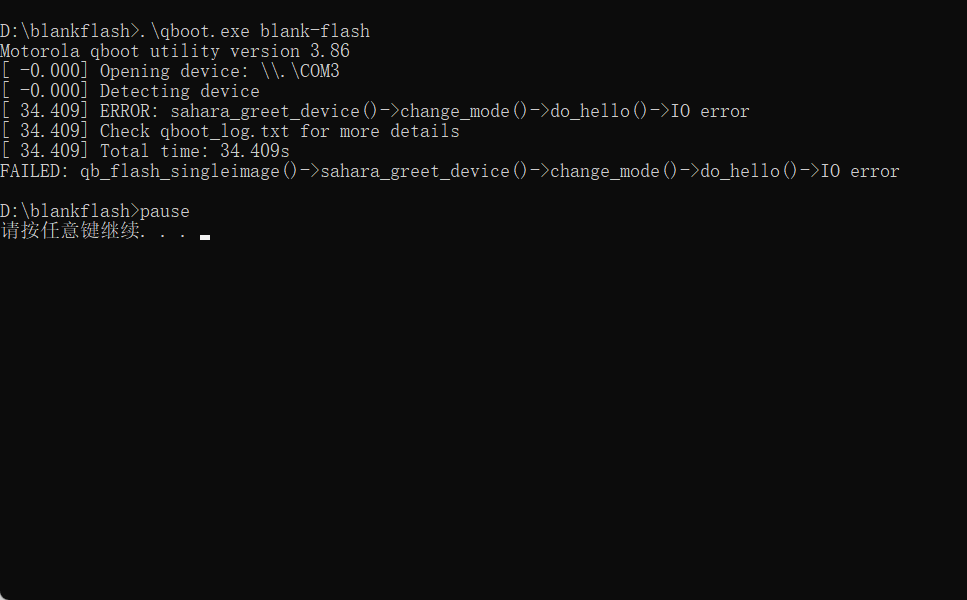967x600 pixels.
Task: Click the Total time: 34.409s text
Action: 194,151
